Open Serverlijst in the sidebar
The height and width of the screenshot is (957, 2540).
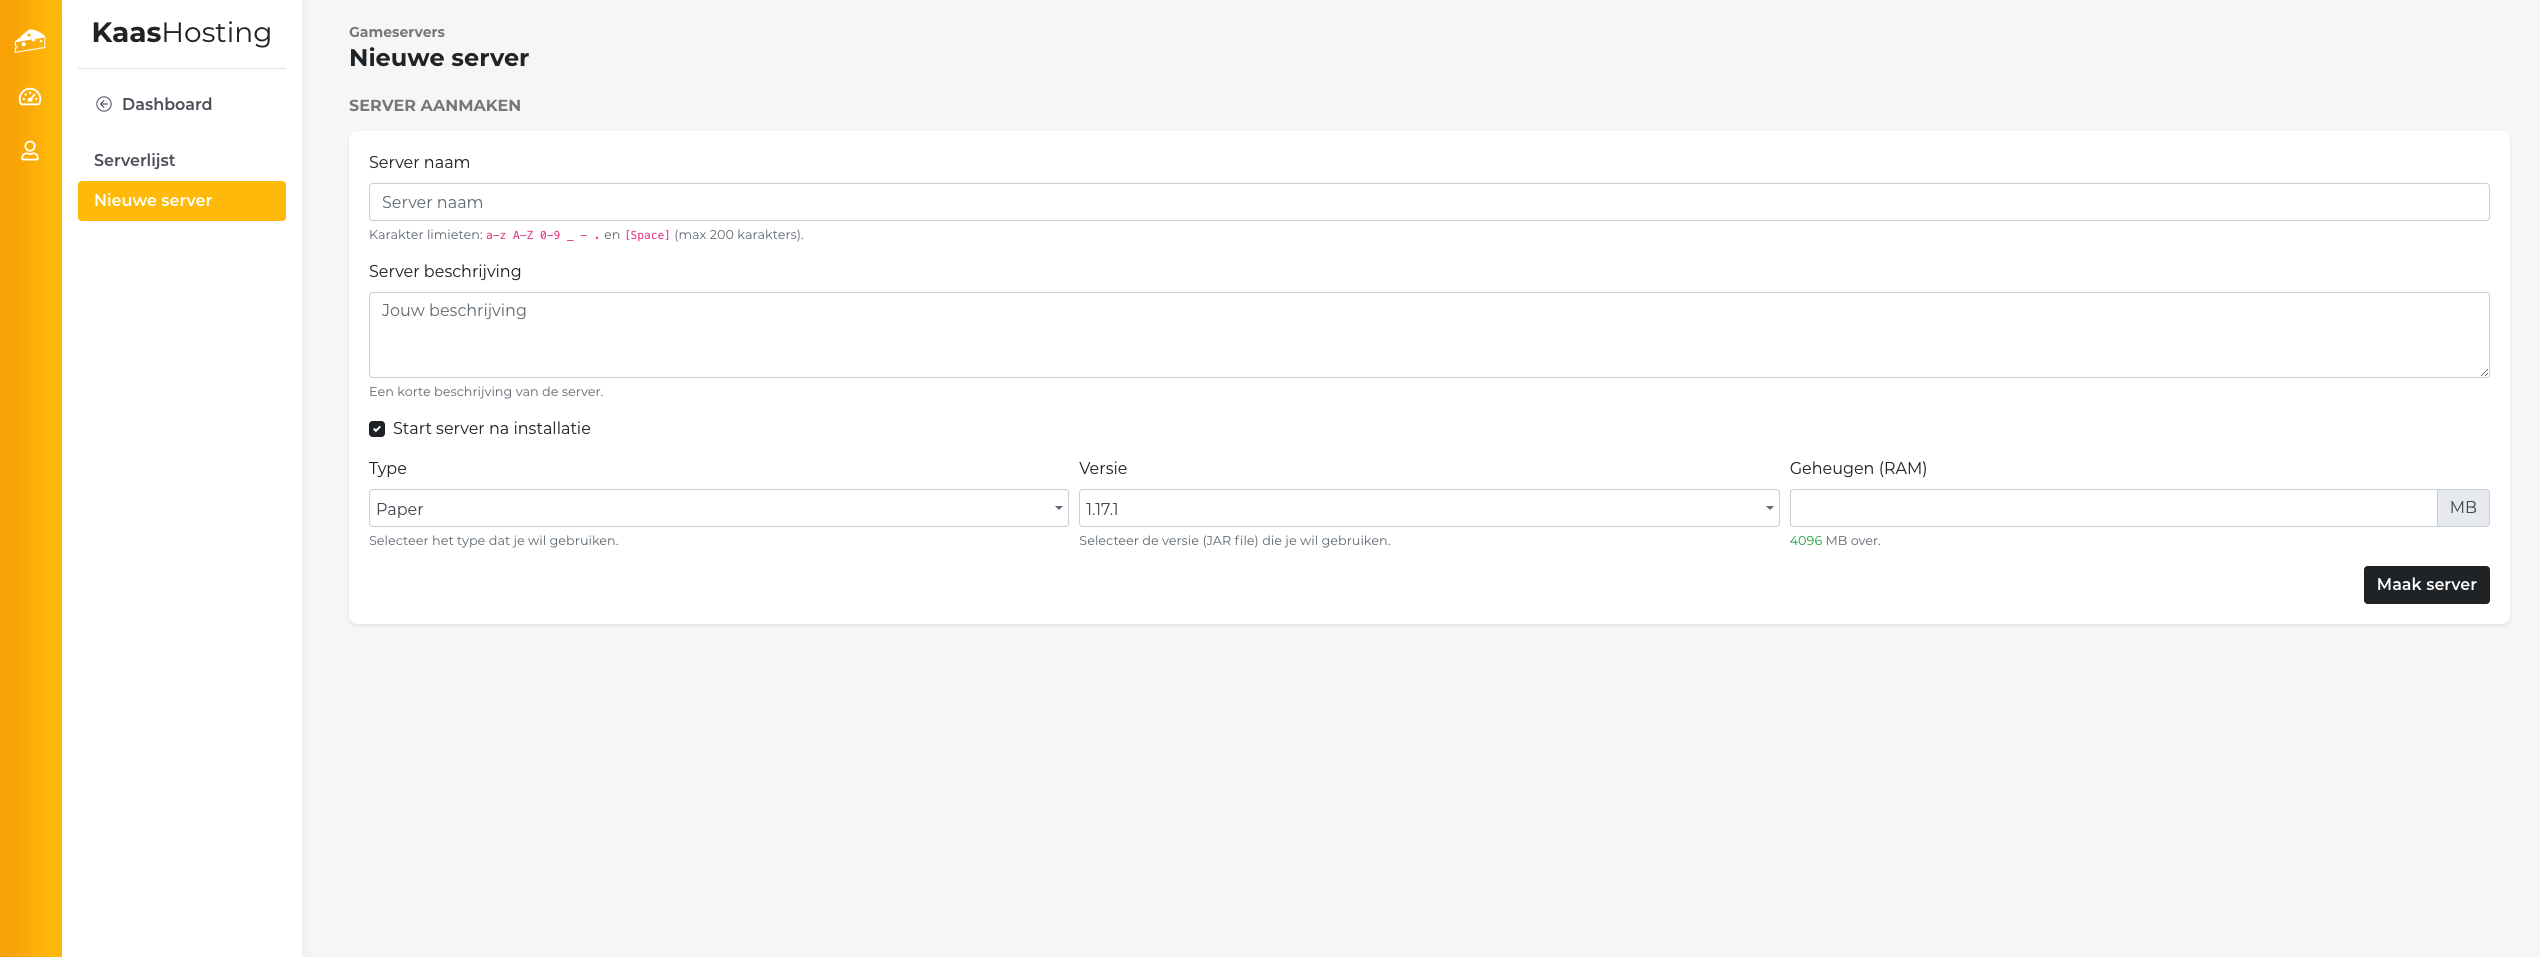[135, 160]
